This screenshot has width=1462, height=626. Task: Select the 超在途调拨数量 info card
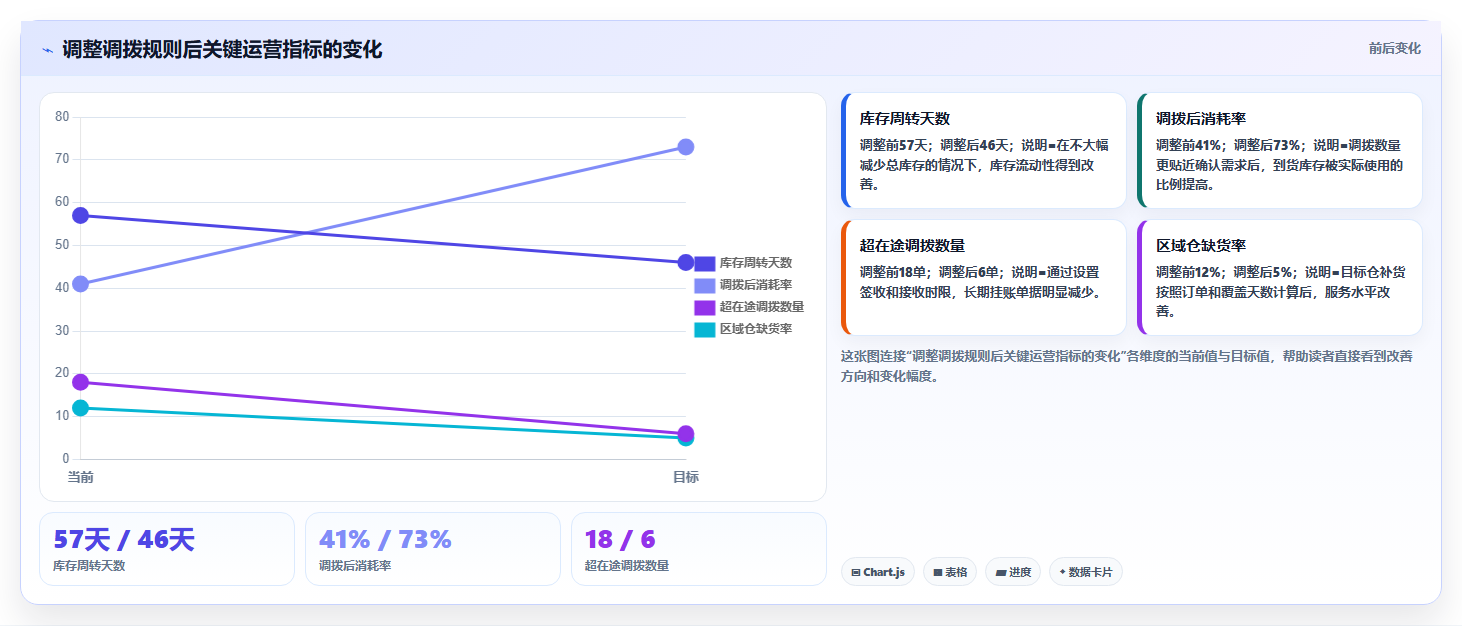pyautogui.click(x=984, y=278)
